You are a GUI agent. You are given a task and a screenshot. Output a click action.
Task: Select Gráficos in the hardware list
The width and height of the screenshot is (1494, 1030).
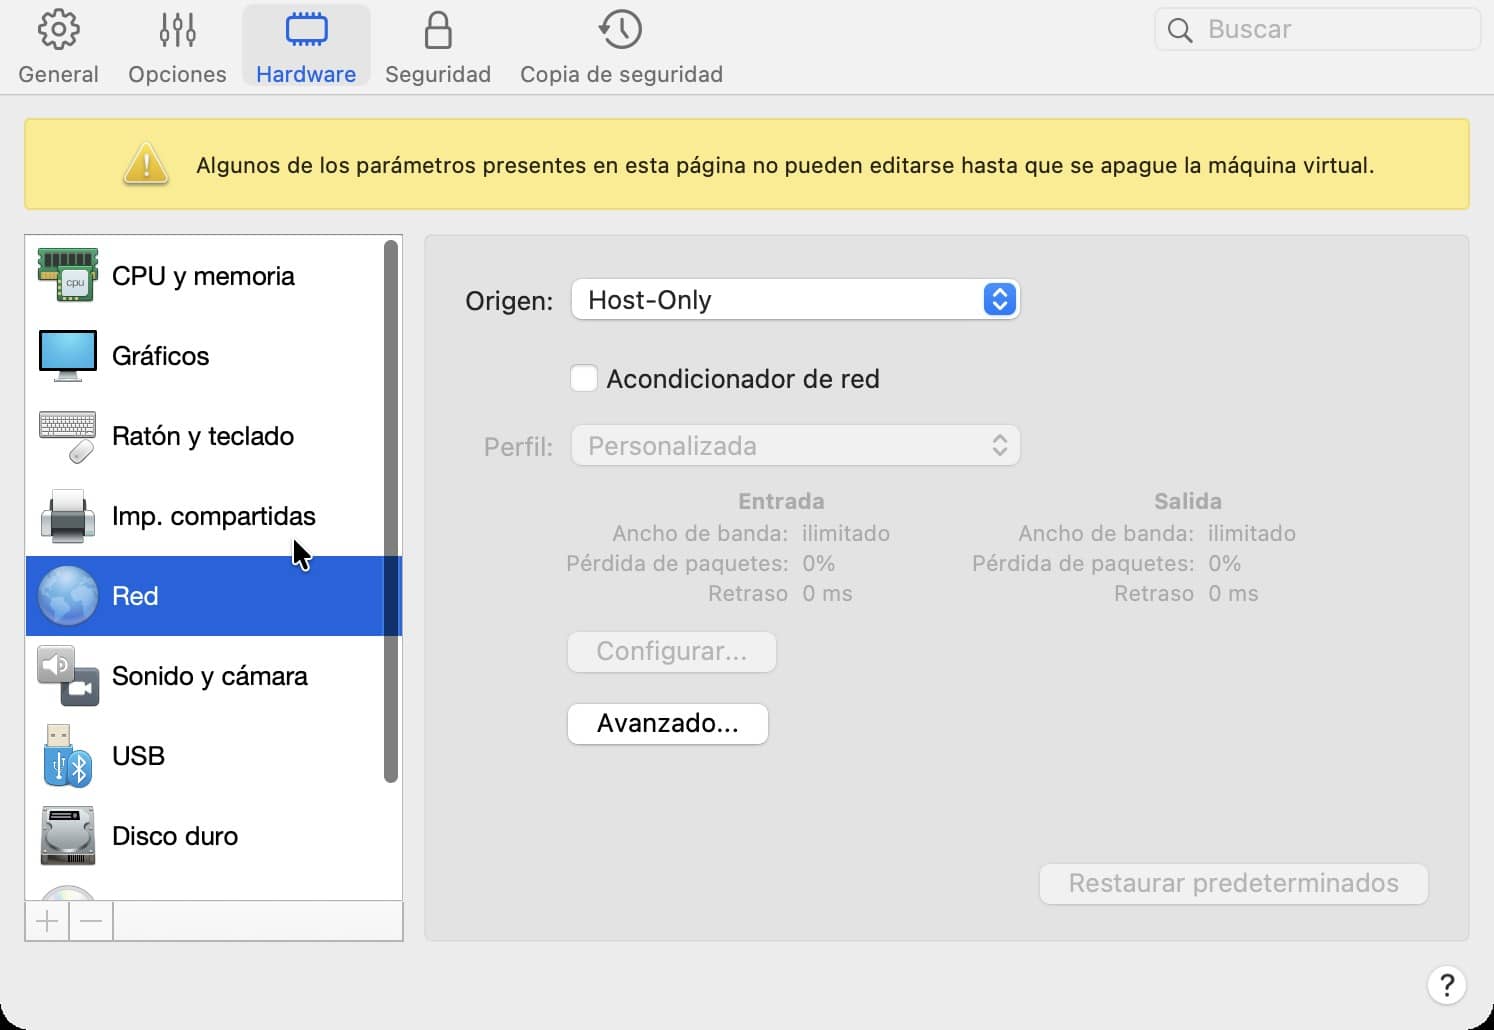[214, 355]
